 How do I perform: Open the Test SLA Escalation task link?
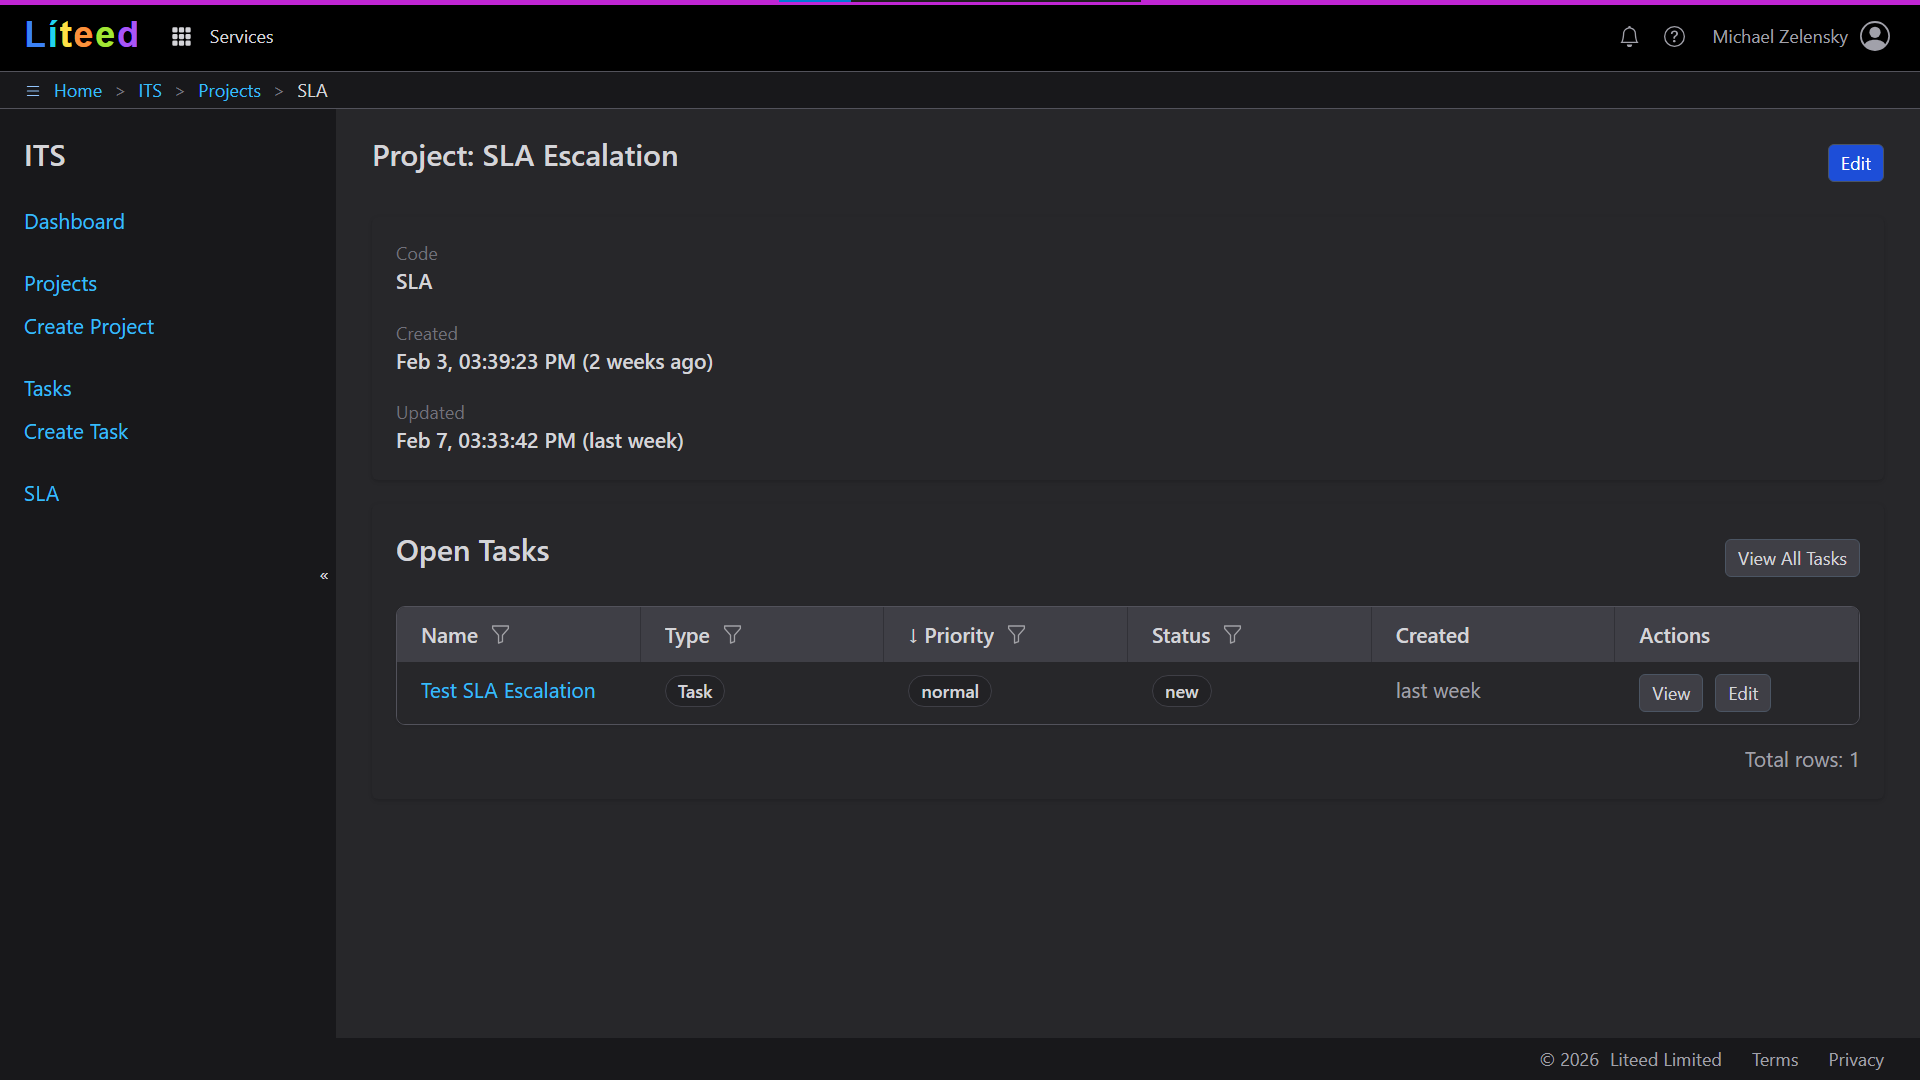(508, 691)
